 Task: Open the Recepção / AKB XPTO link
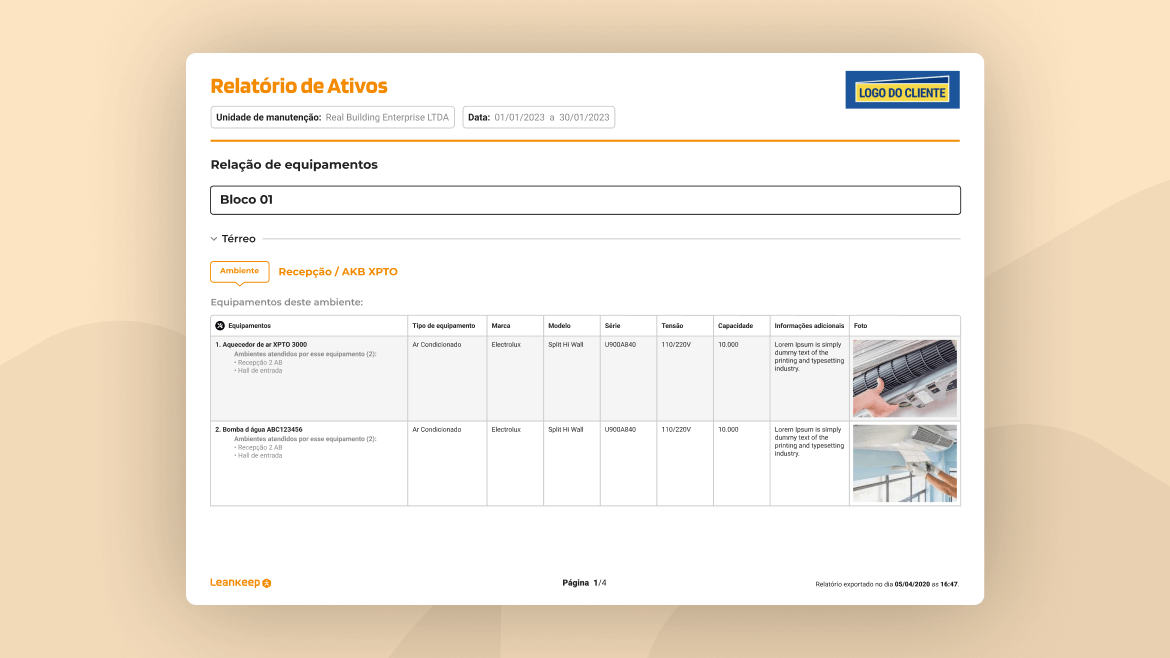337,272
